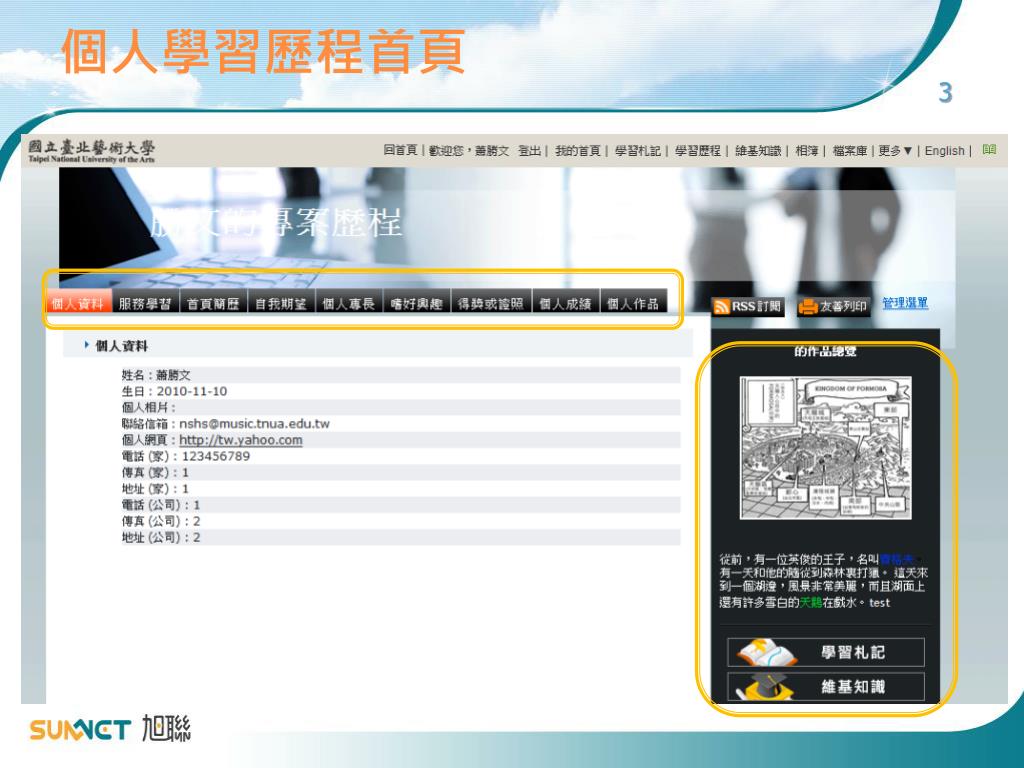Click the 傳真 (家) row
Viewport: 1024px width, 768px height.
(x=400, y=472)
